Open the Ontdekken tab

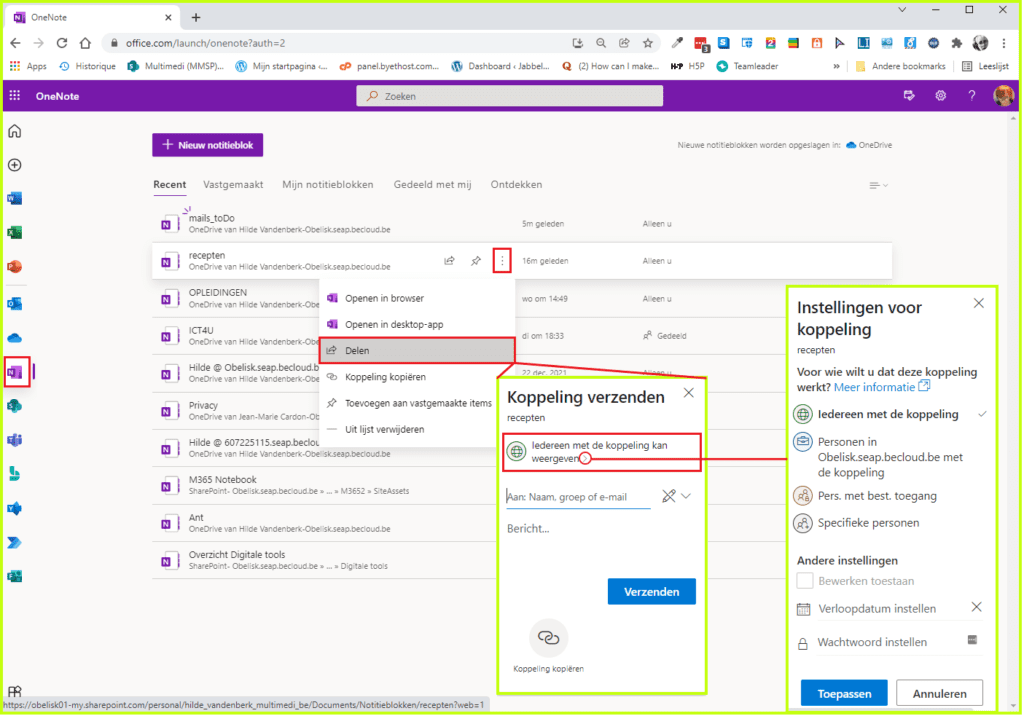pyautogui.click(x=517, y=184)
